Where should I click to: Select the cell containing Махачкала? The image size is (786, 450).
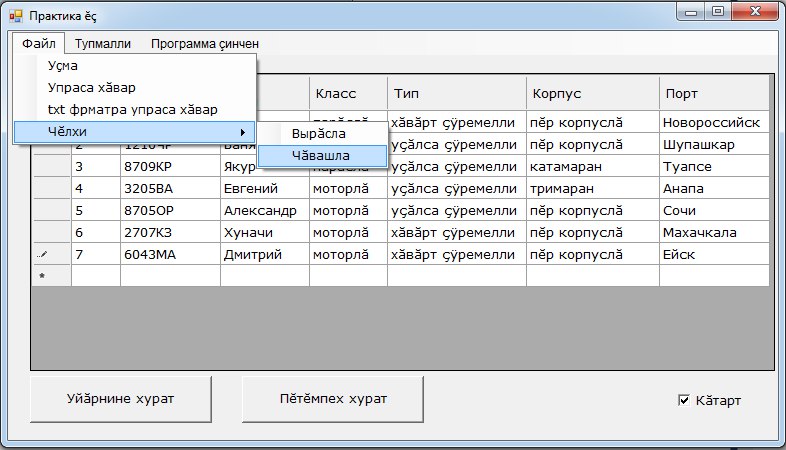pos(714,232)
